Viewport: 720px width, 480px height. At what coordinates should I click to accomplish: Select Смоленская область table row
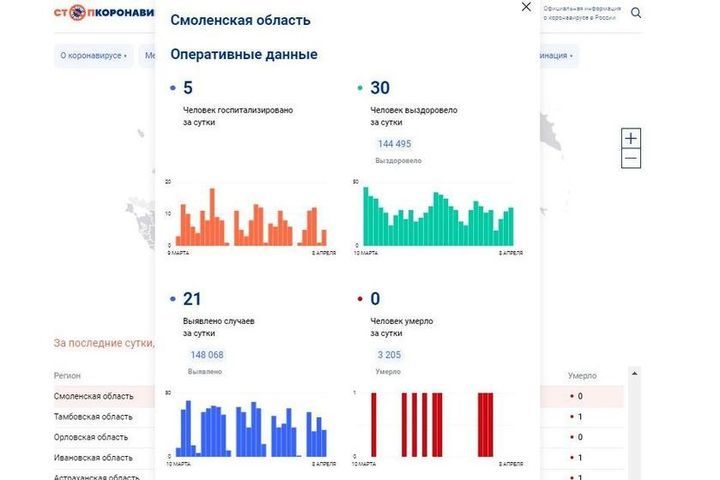click(x=94, y=396)
